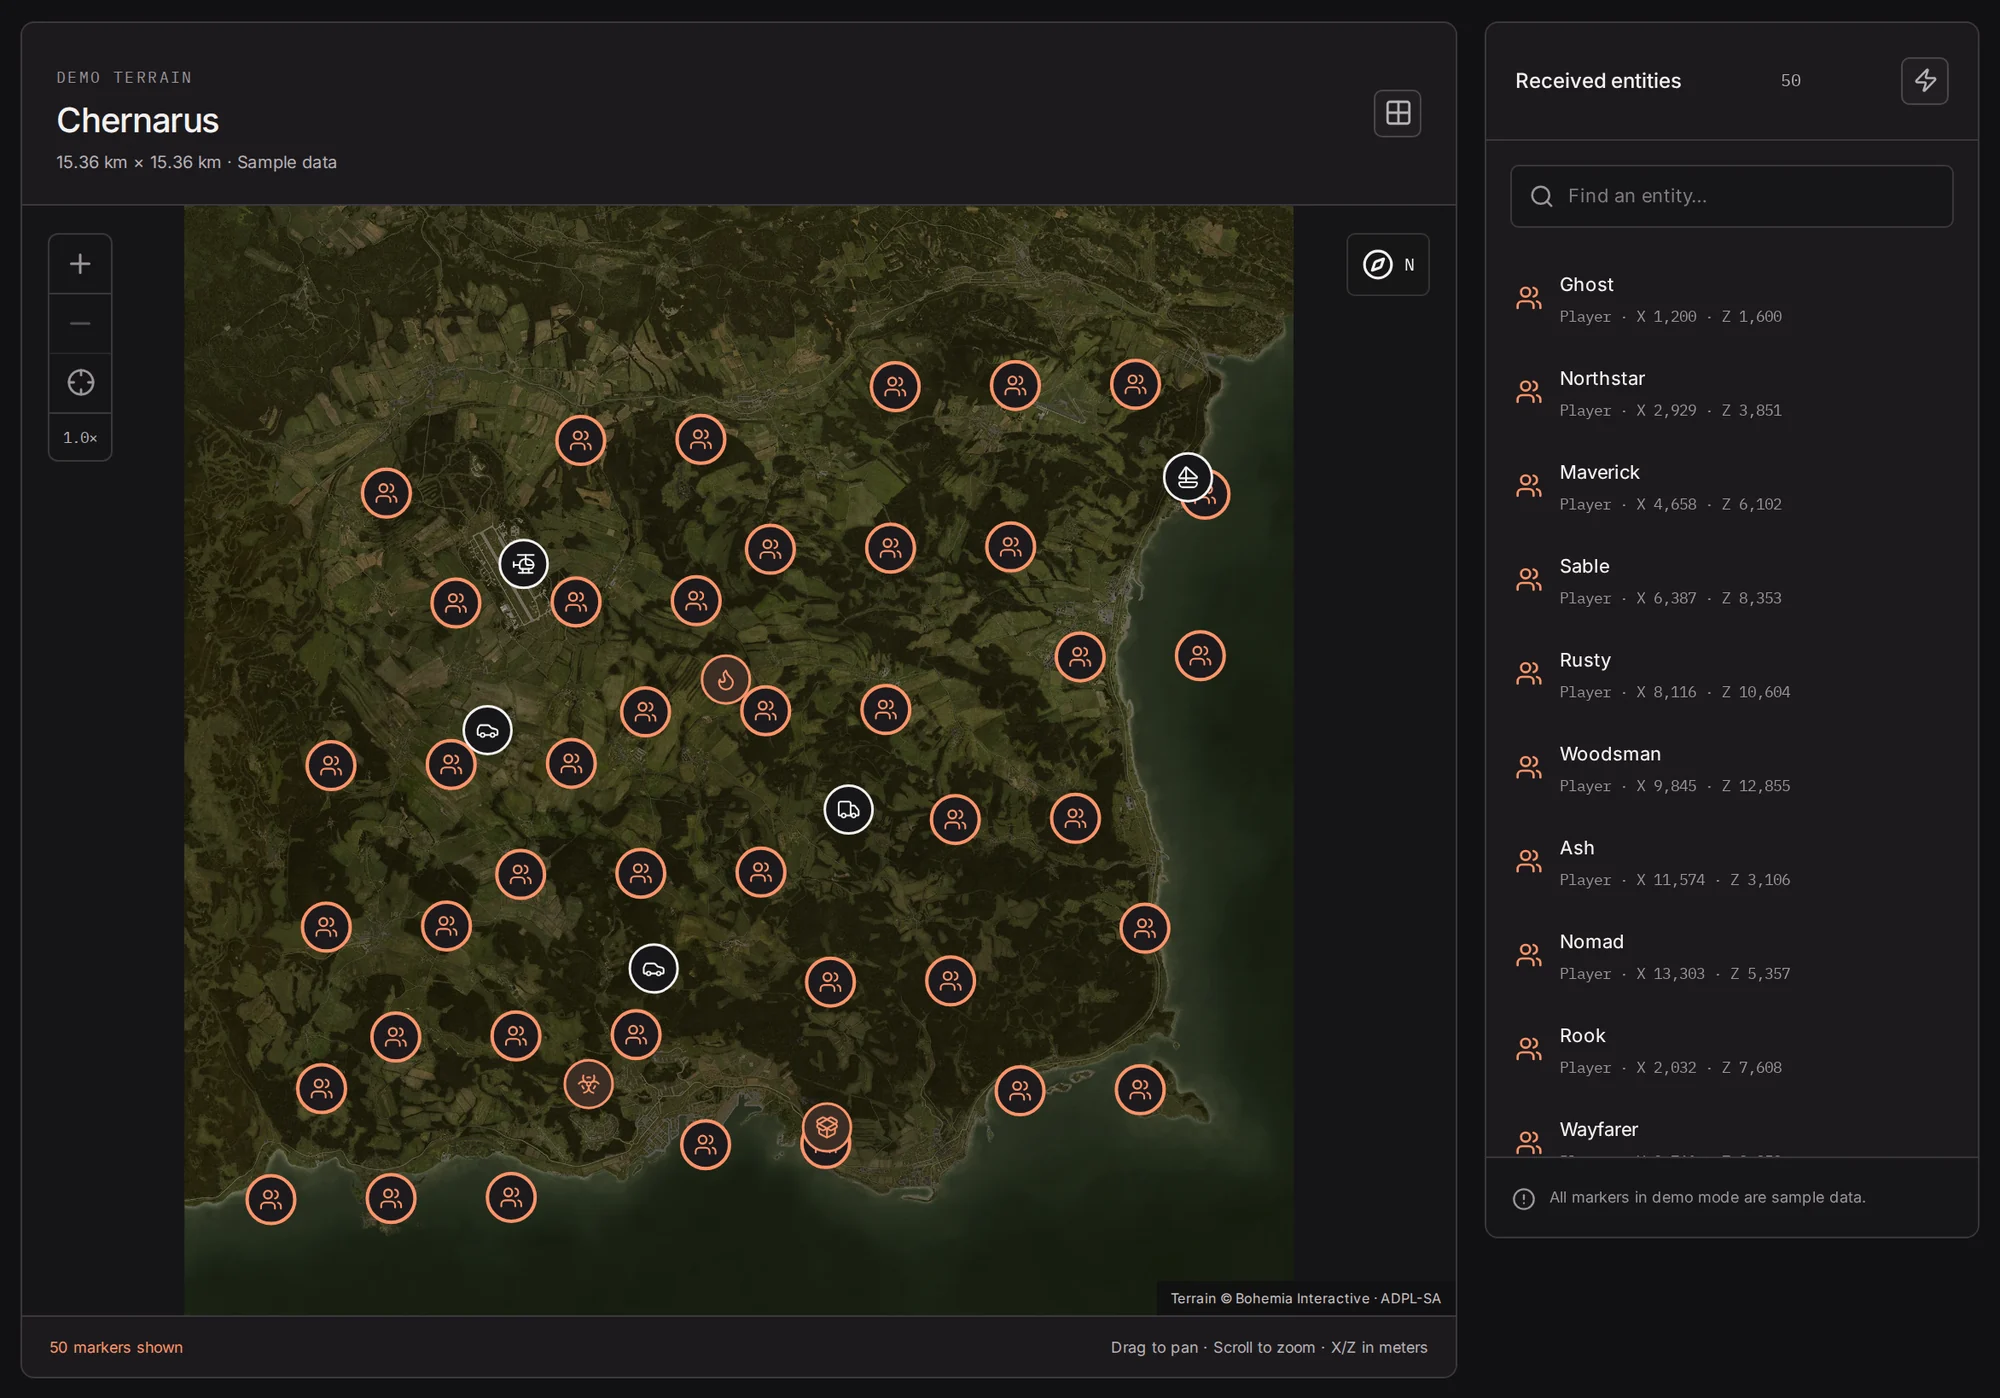Select the fire marker on the map
2000x1398 pixels.
(725, 680)
